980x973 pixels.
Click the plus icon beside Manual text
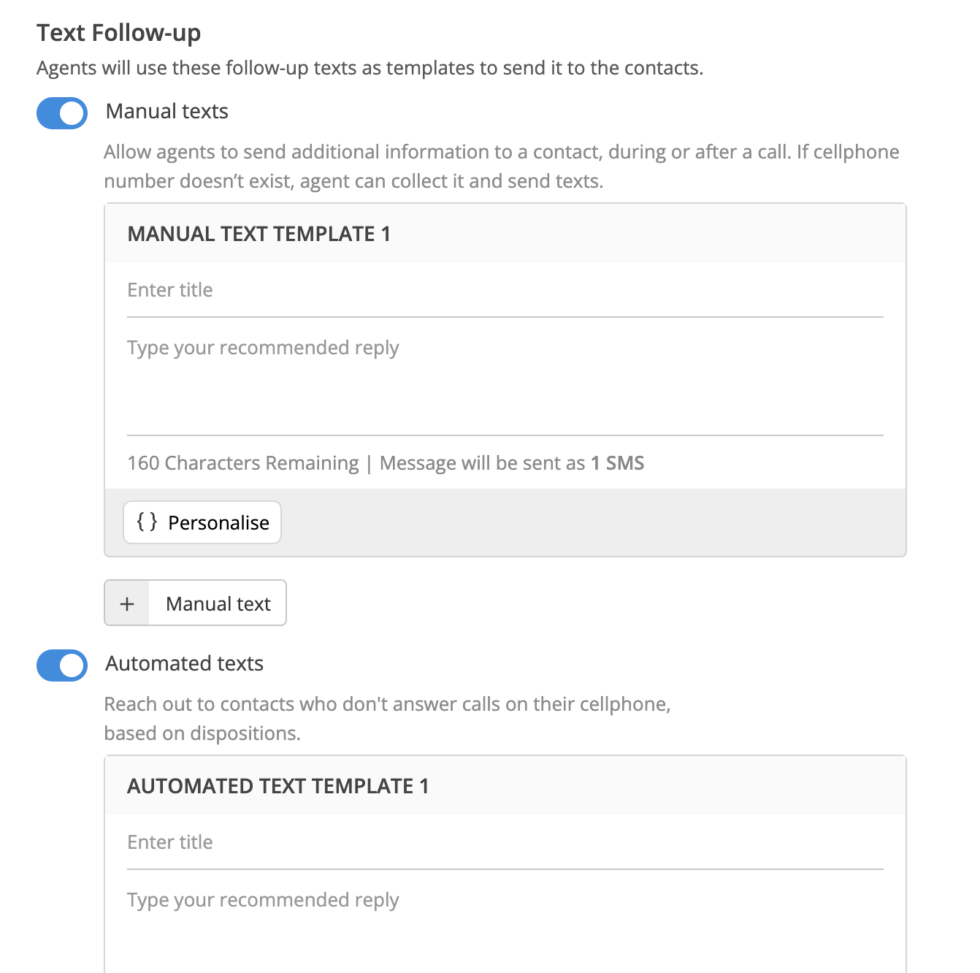[x=127, y=603]
